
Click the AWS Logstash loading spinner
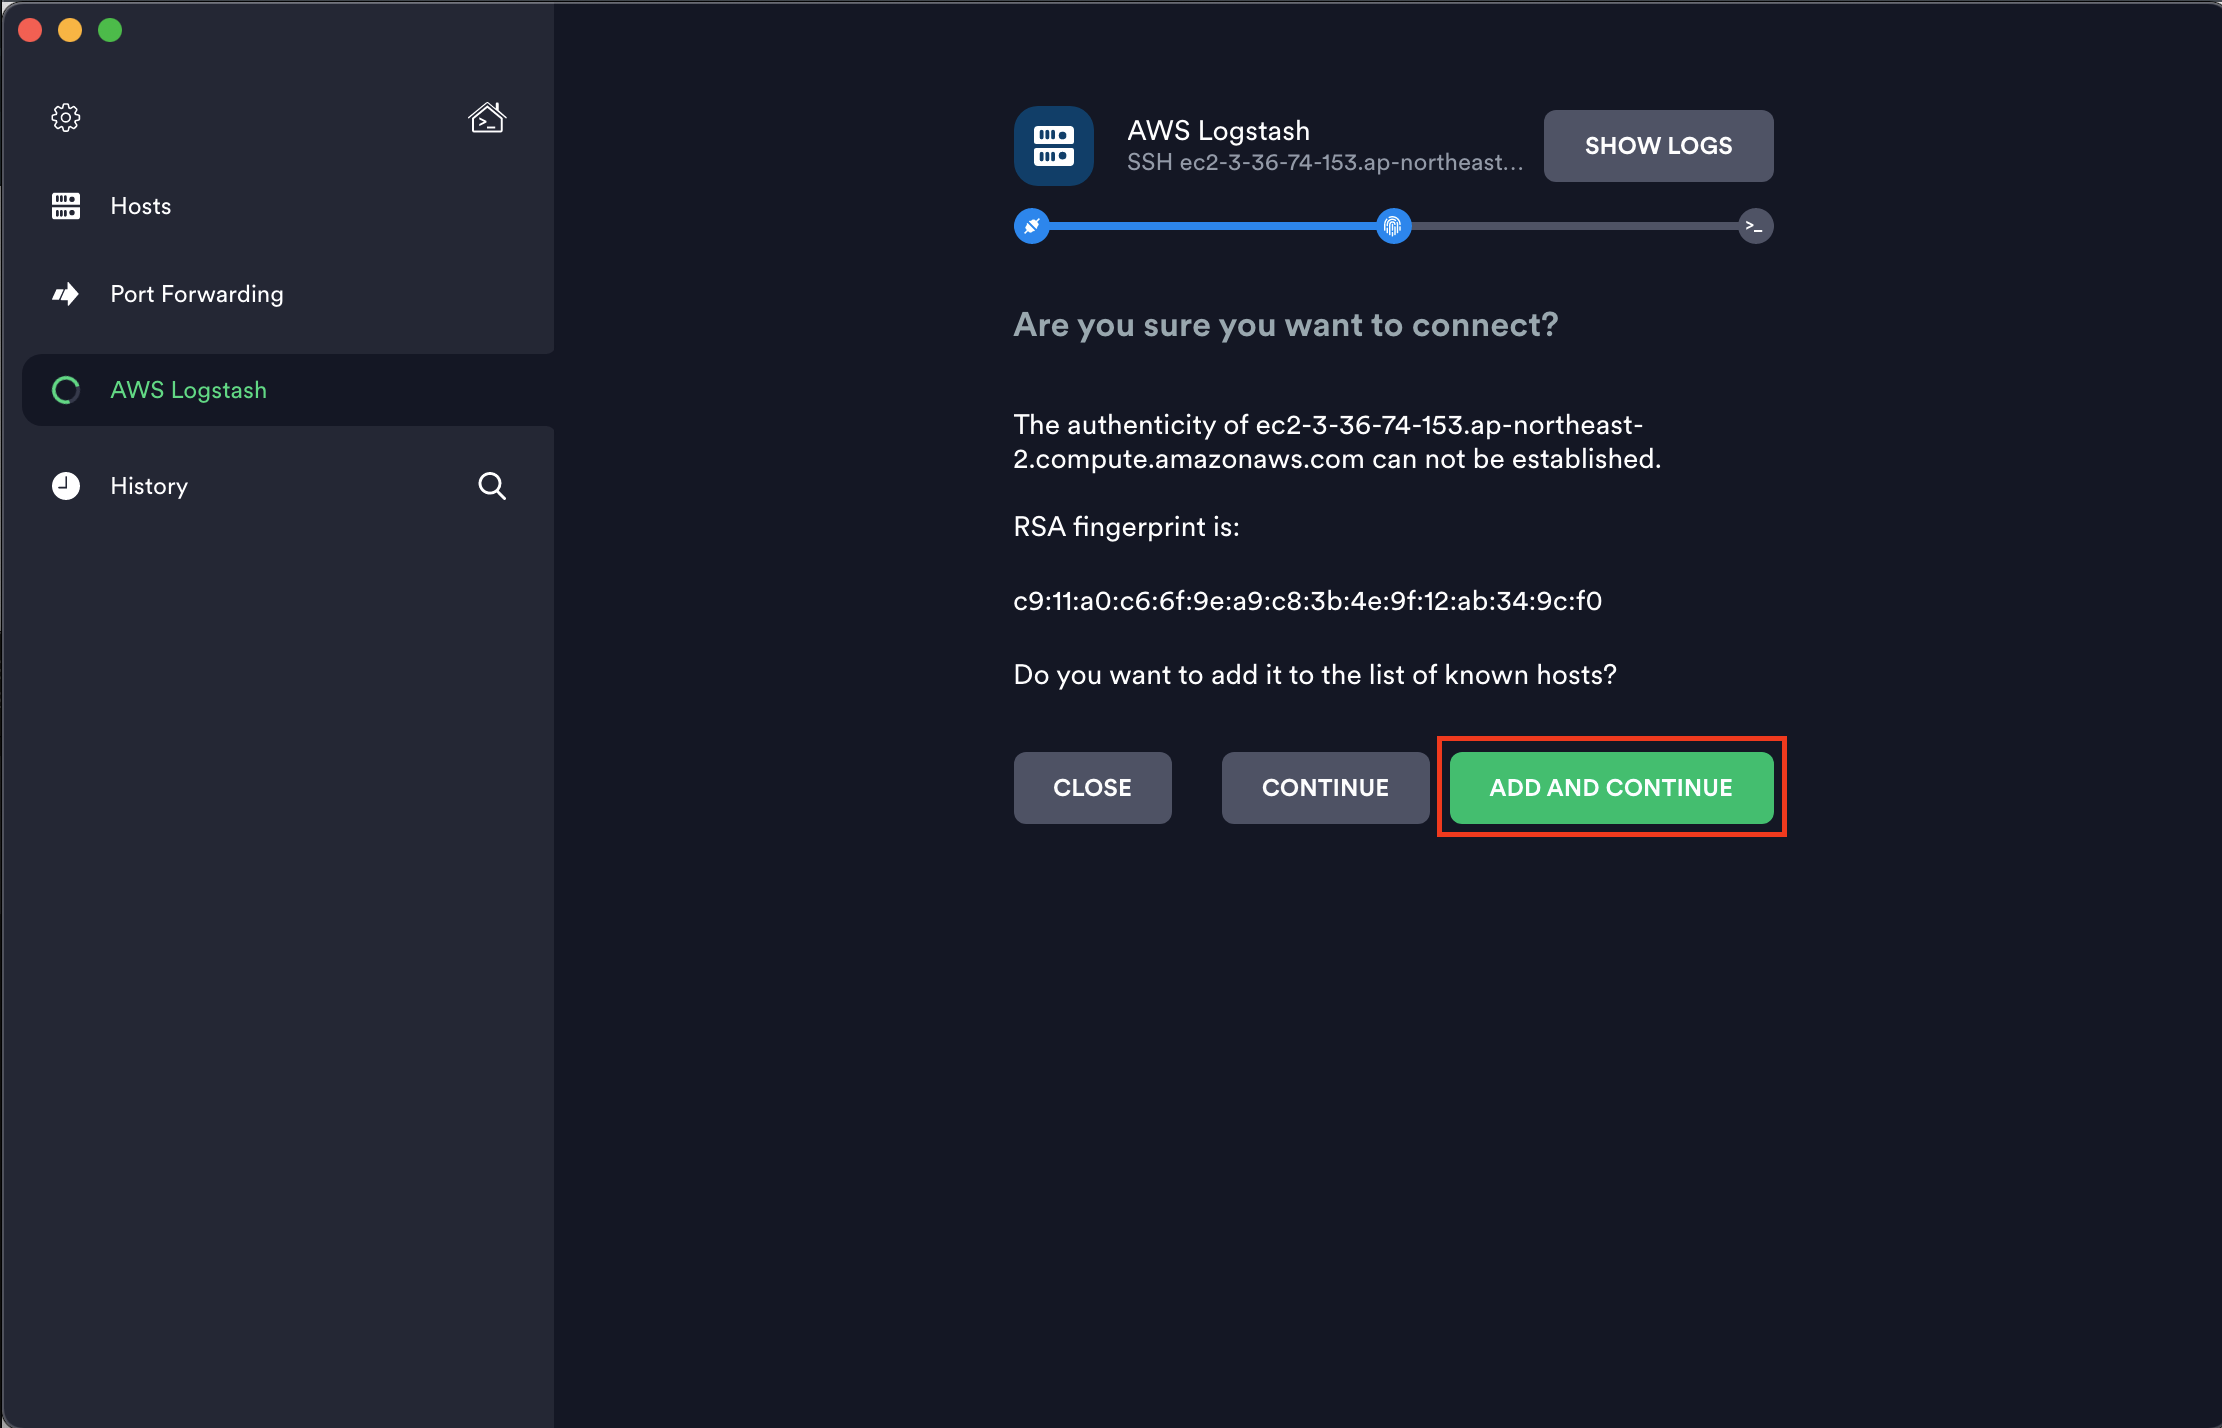[66, 390]
